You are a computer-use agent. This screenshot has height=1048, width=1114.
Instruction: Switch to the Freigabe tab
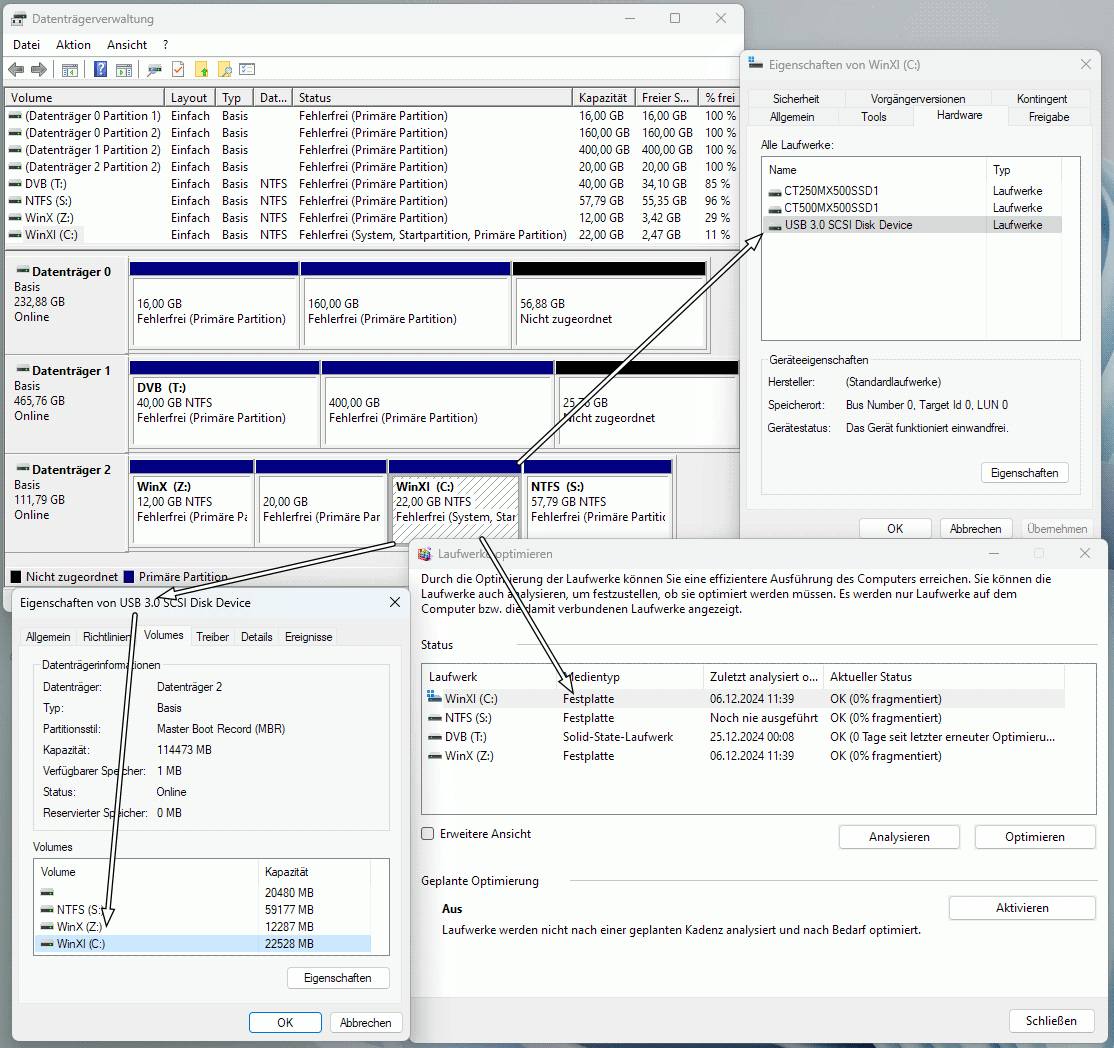[1049, 117]
